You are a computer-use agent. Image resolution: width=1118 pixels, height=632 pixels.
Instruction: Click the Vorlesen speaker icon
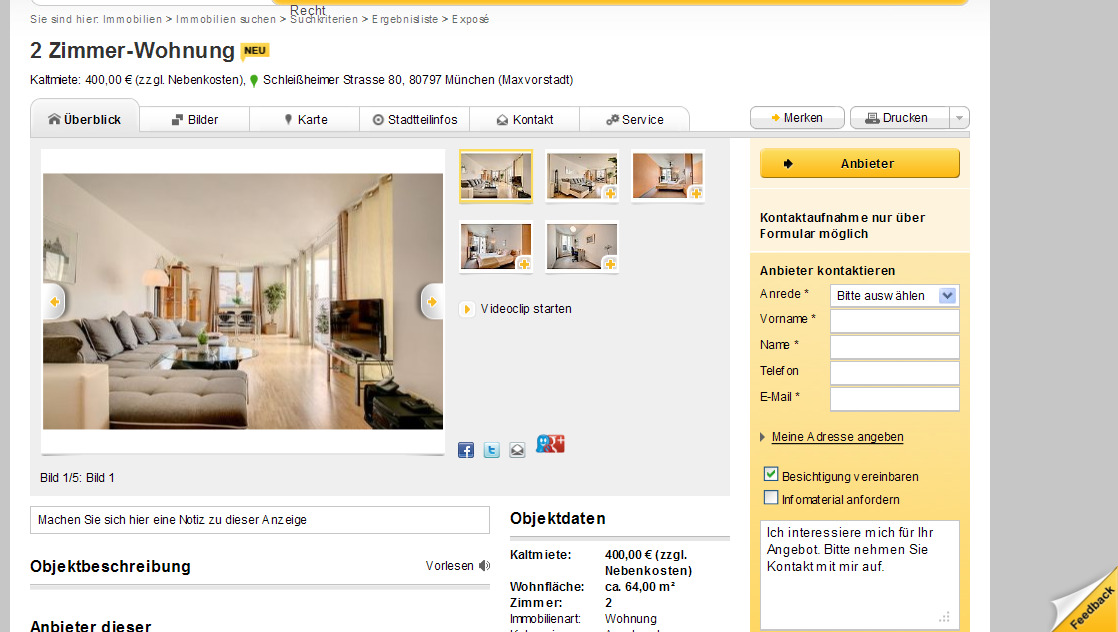click(x=485, y=566)
